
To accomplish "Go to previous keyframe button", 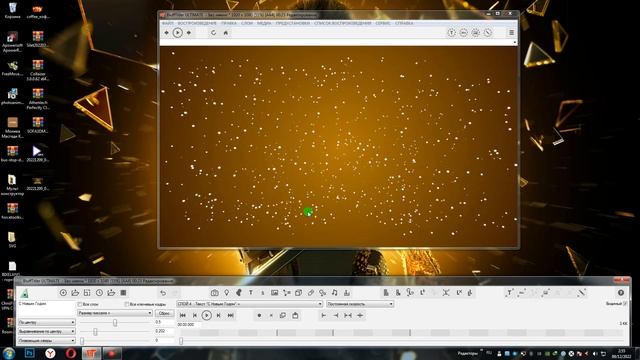I will (x=195, y=316).
